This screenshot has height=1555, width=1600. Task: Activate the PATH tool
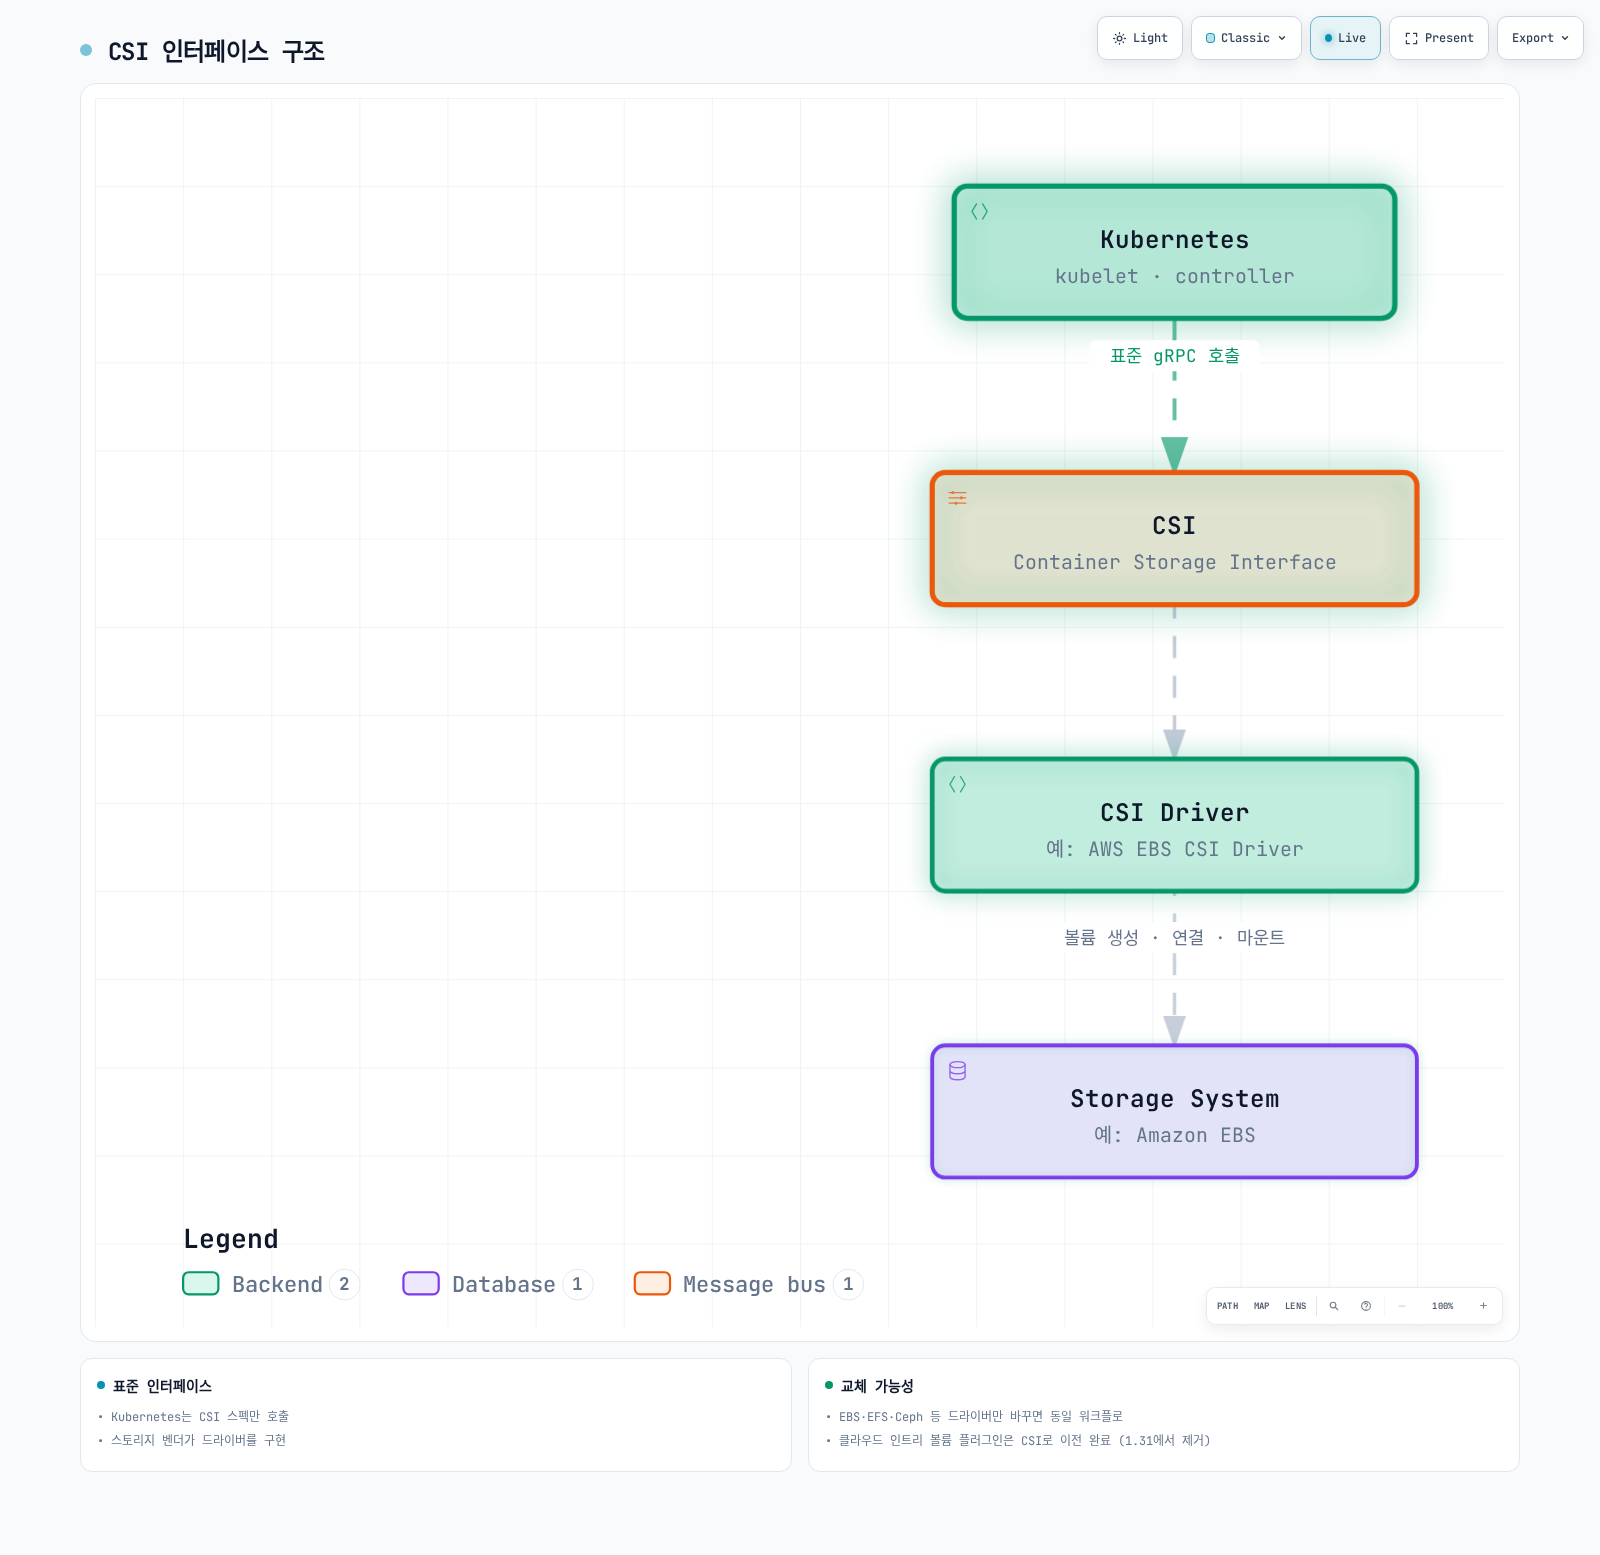tap(1227, 1306)
